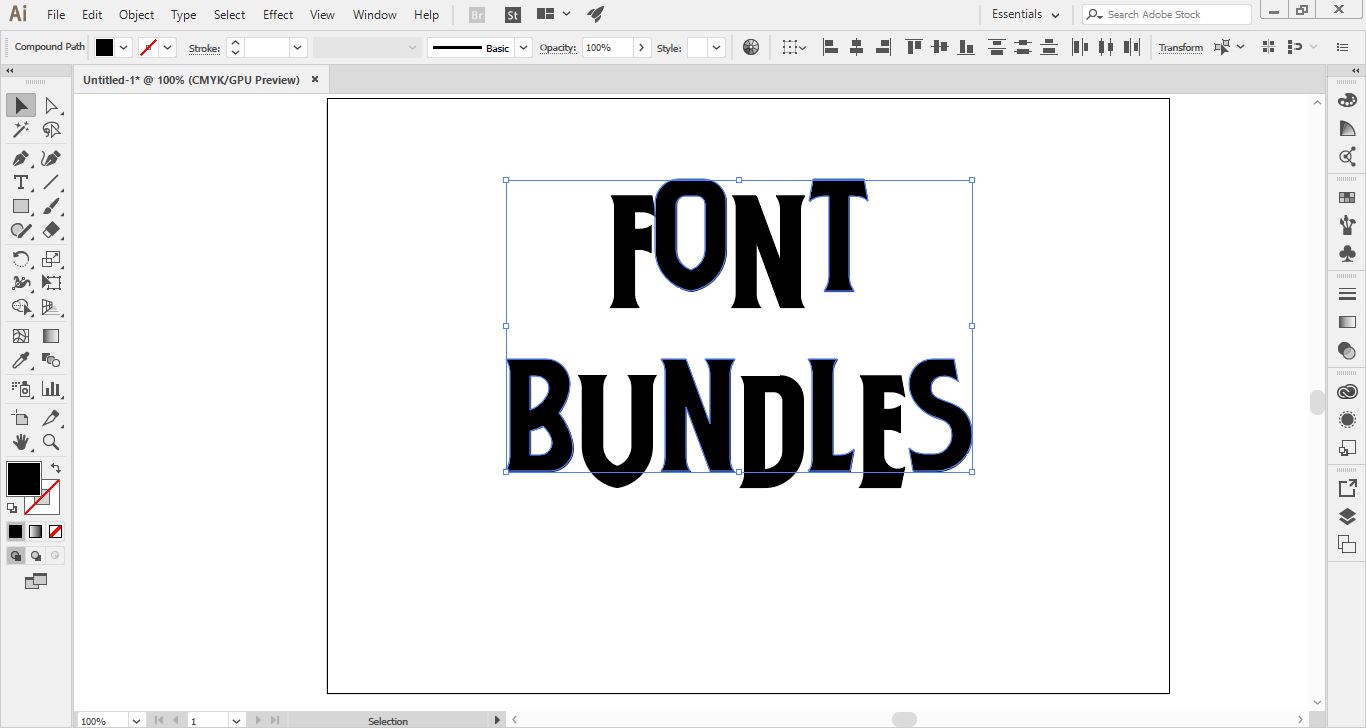
Task: Open the Color panel palette icon
Action: (1347, 101)
